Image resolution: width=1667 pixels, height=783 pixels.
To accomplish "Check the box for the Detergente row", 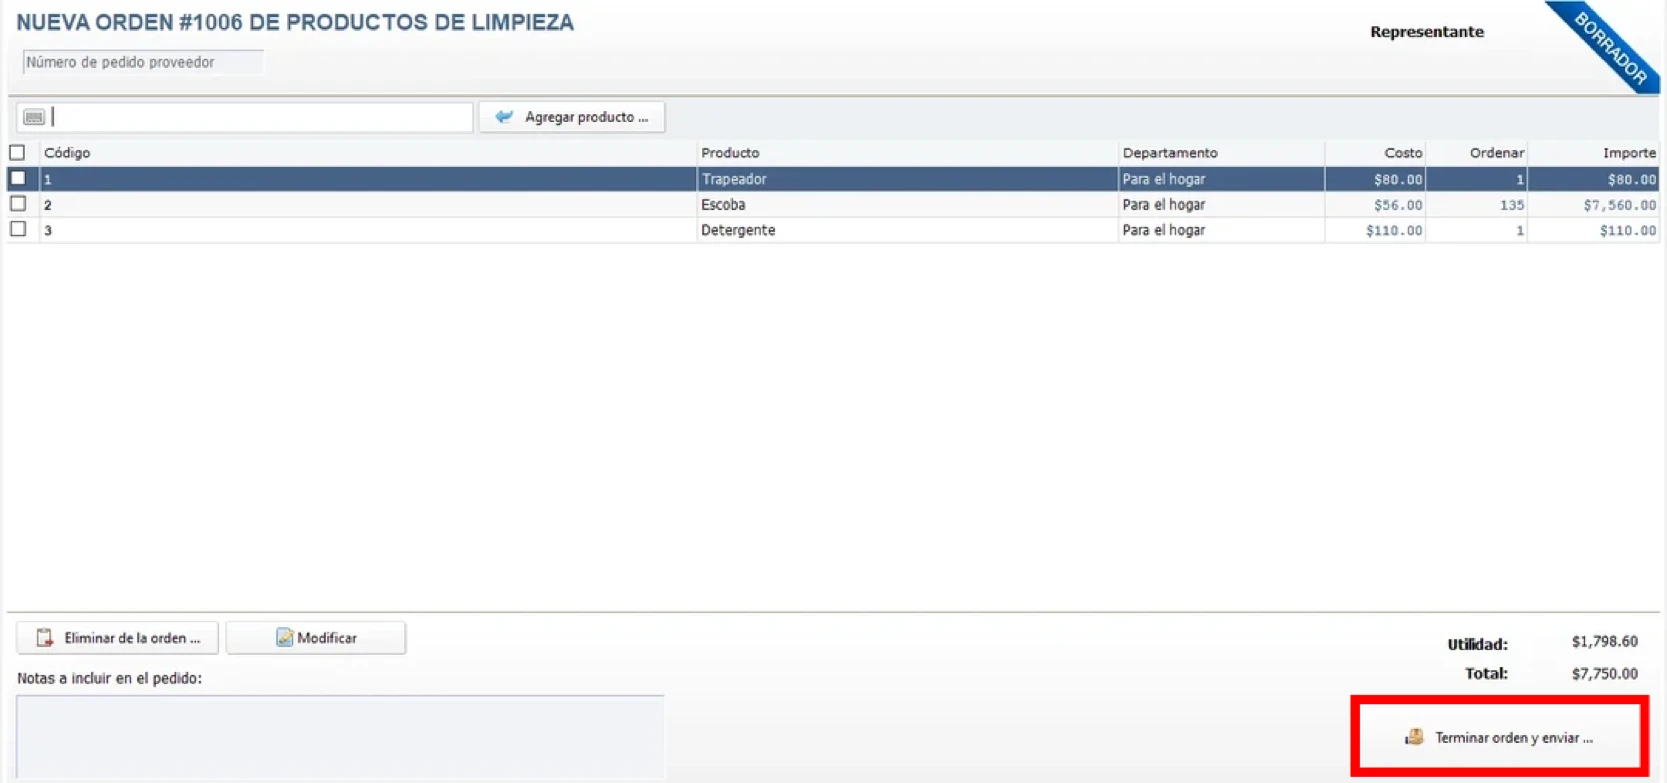I will coord(18,229).
